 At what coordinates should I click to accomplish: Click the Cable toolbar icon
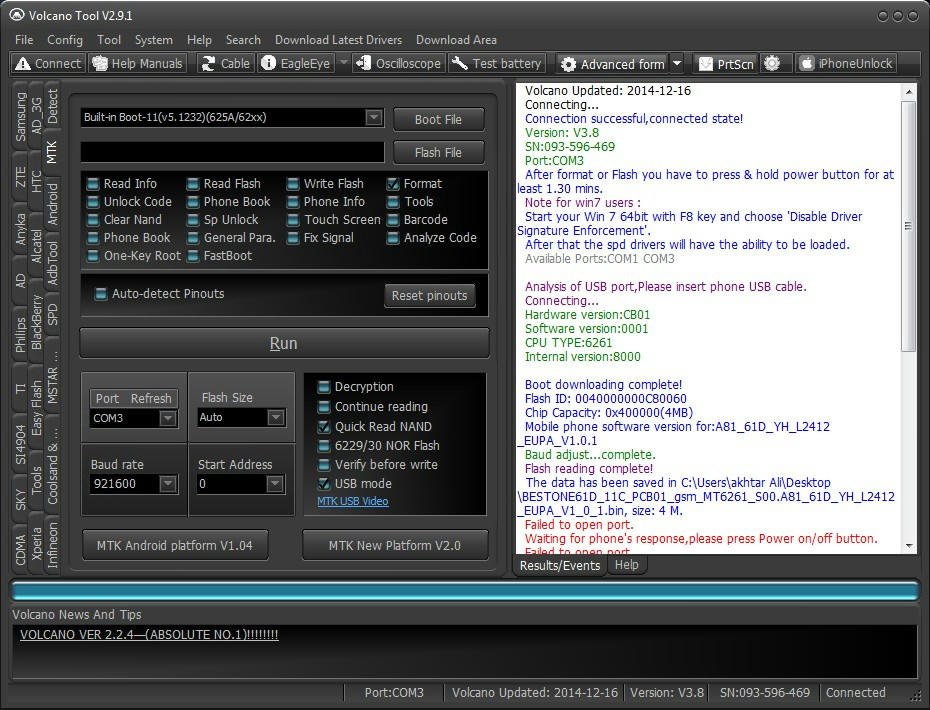[x=208, y=63]
